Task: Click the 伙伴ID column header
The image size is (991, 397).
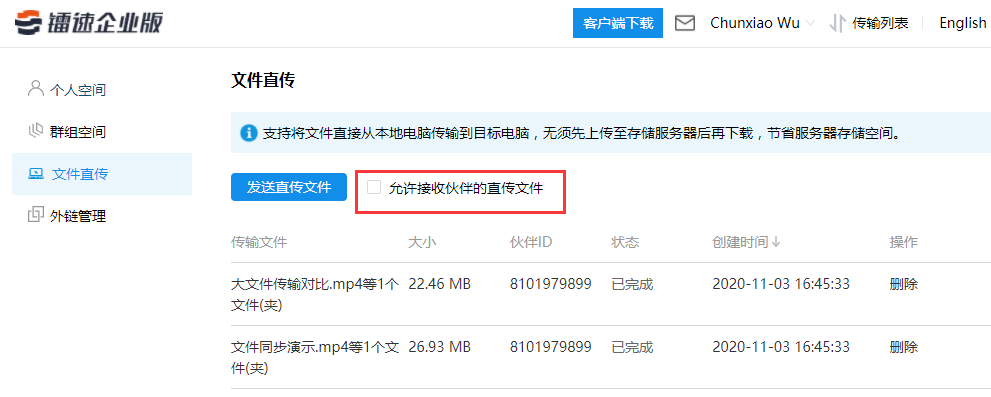Action: [532, 242]
